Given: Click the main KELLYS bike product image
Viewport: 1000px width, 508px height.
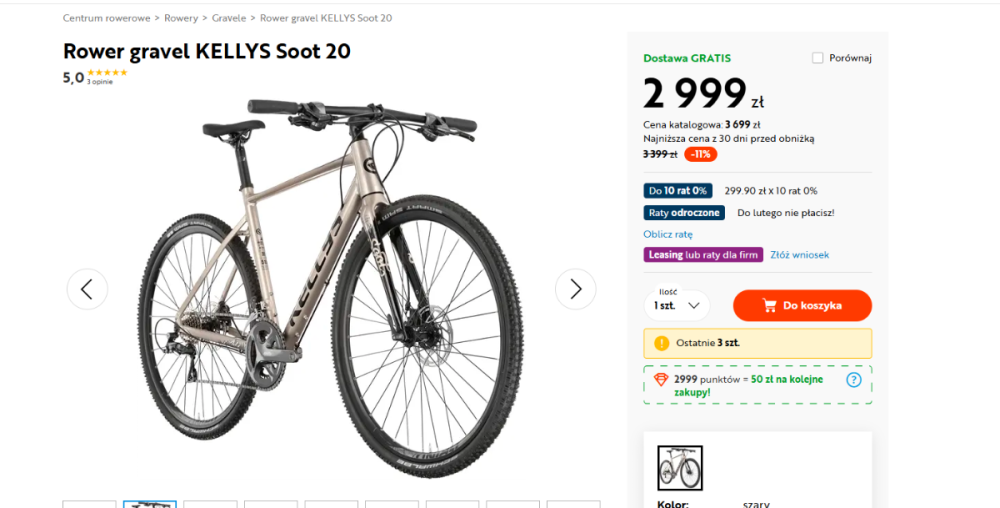Looking at the screenshot, I should coord(332,287).
